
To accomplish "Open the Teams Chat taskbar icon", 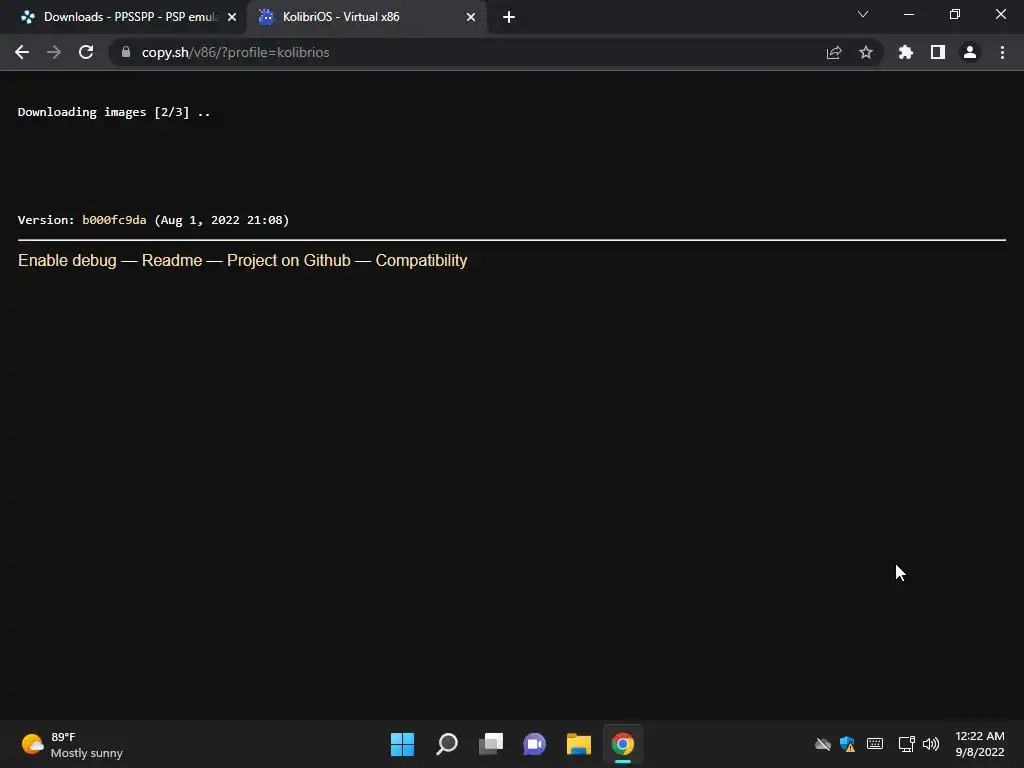I will pos(534,744).
